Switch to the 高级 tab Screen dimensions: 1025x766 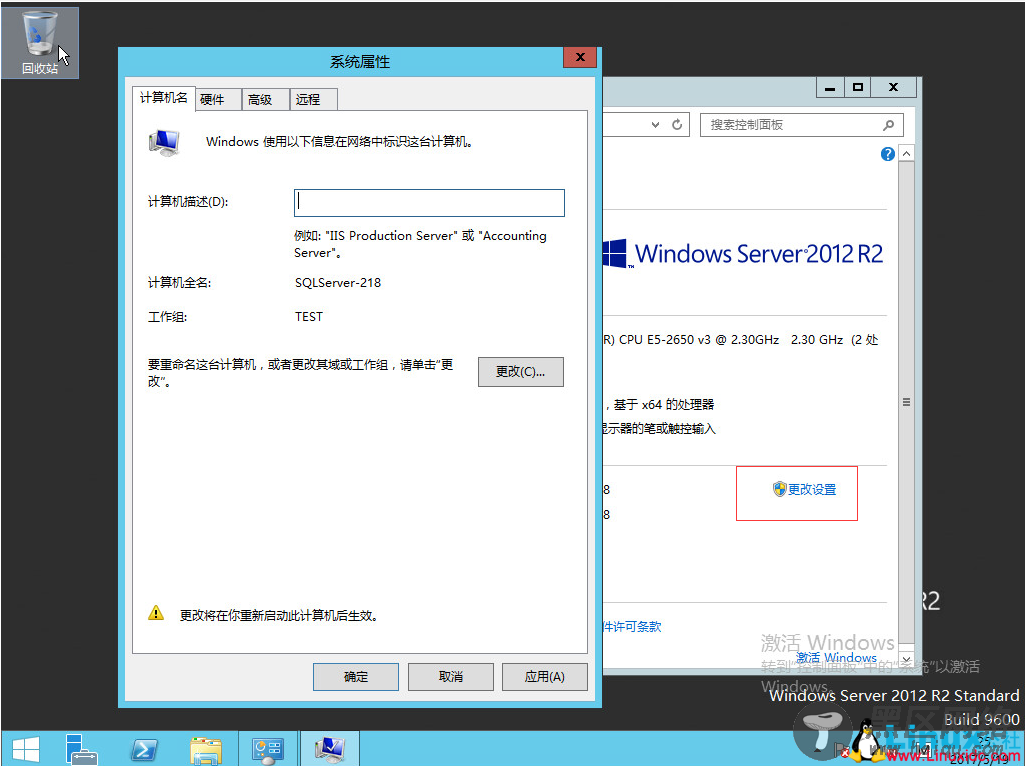[x=265, y=99]
